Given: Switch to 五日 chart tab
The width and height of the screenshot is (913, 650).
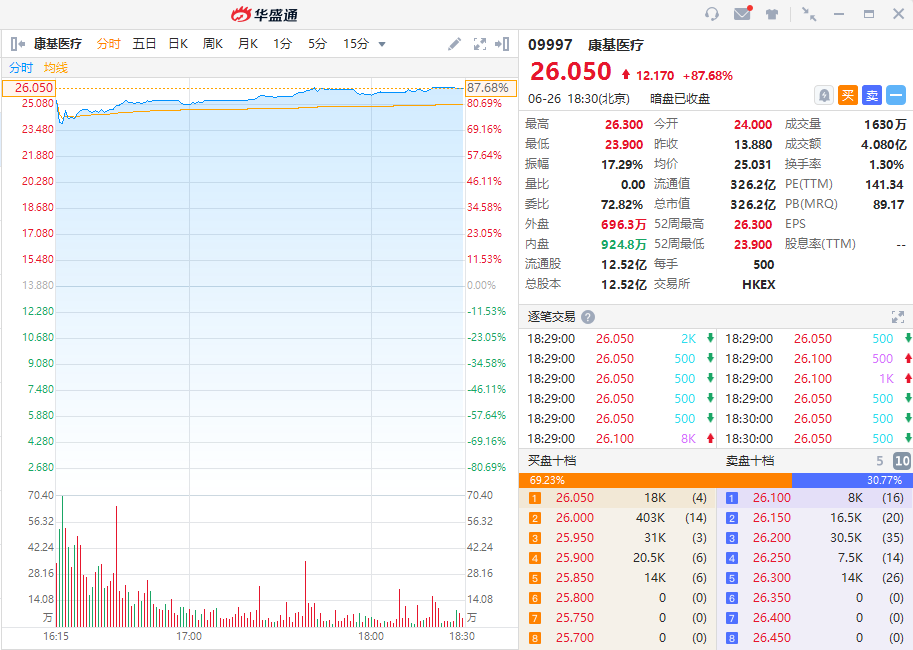Looking at the screenshot, I should (x=144, y=44).
